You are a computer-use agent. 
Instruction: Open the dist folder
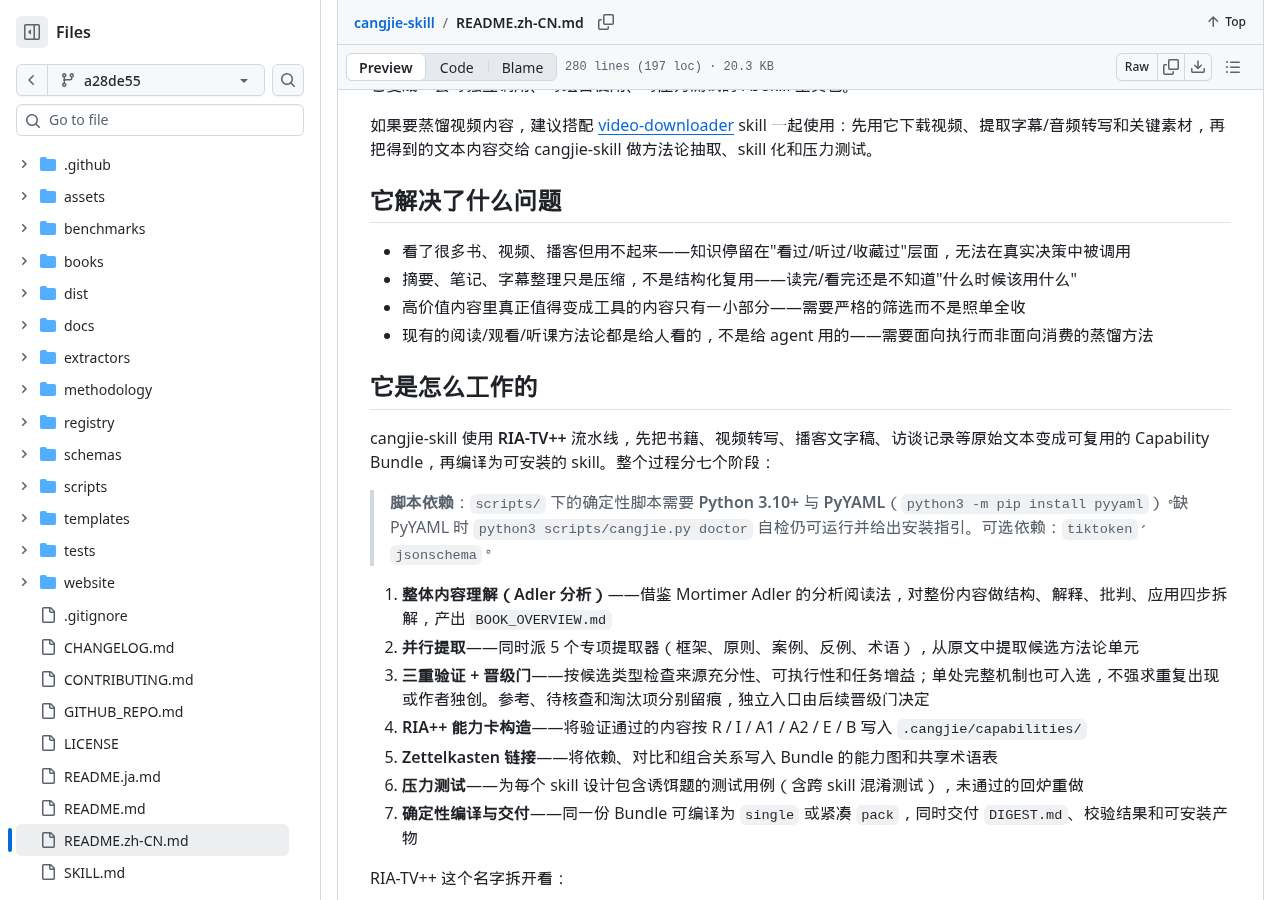[x=76, y=294]
